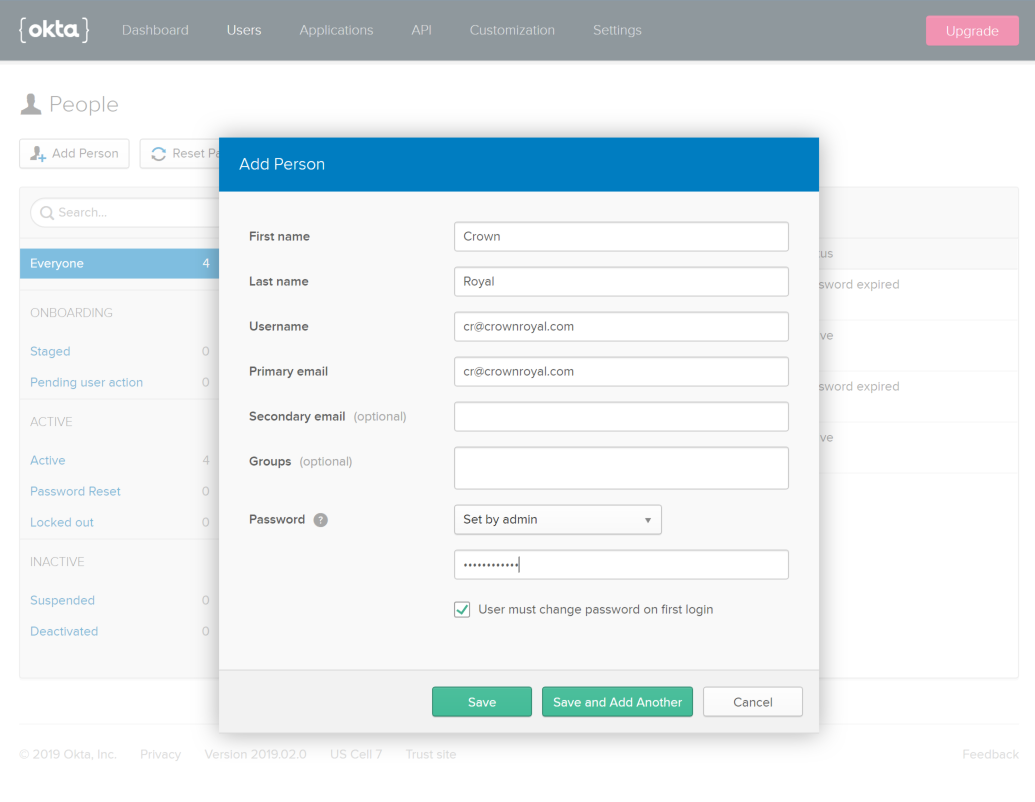Click the Secondary email field
Viewport: 1035px width, 802px height.
pos(620,416)
